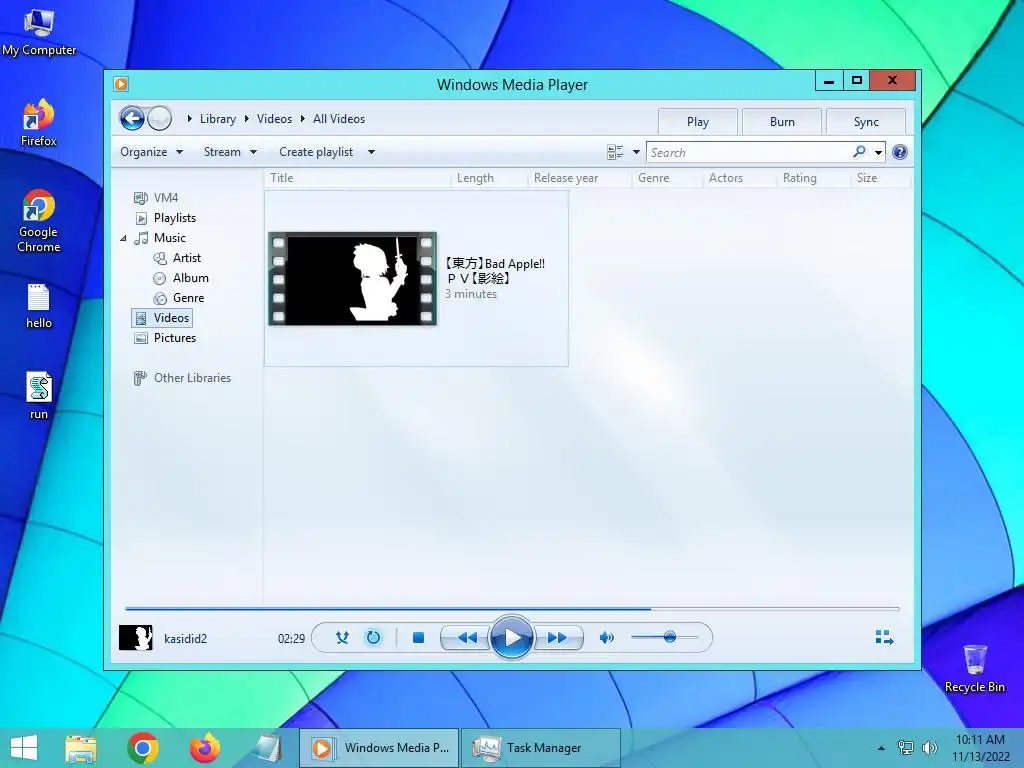Switch to Now Playing view
The height and width of the screenshot is (768, 1024).
(884, 638)
